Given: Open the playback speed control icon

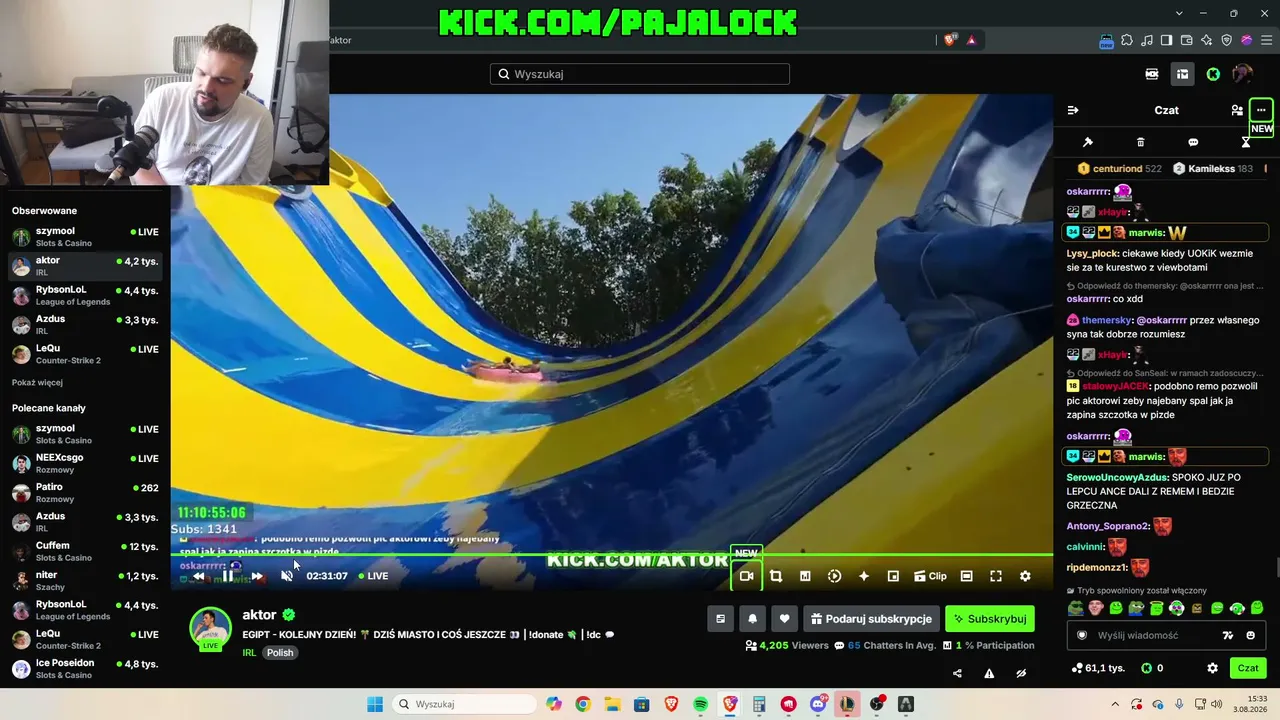Looking at the screenshot, I should pos(835,576).
